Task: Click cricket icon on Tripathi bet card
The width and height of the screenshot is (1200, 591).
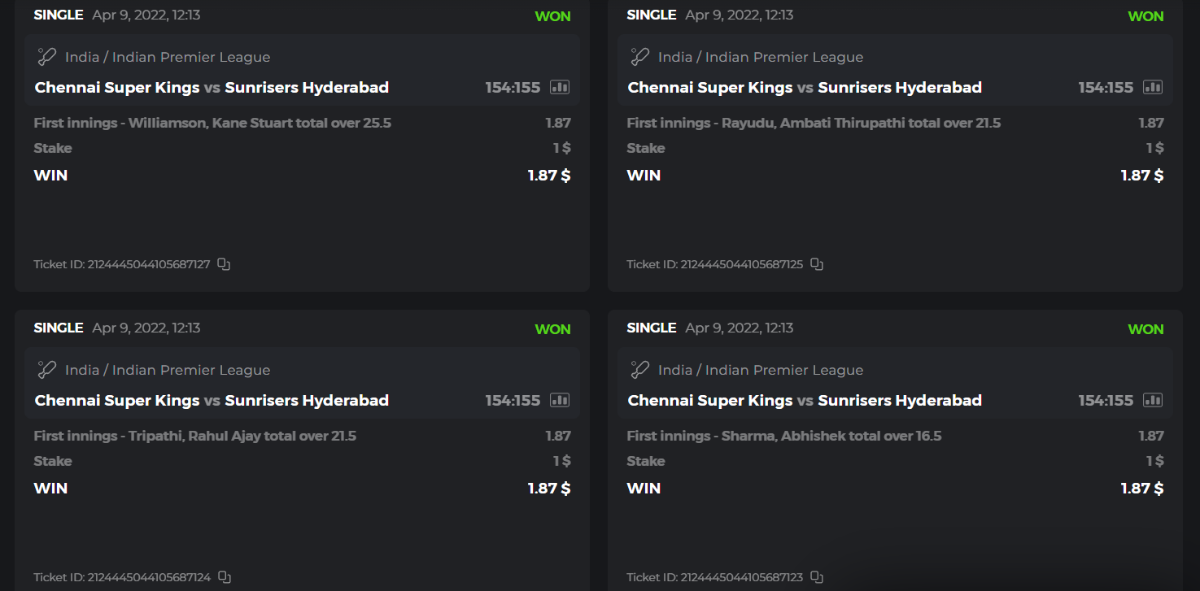Action: [47, 370]
